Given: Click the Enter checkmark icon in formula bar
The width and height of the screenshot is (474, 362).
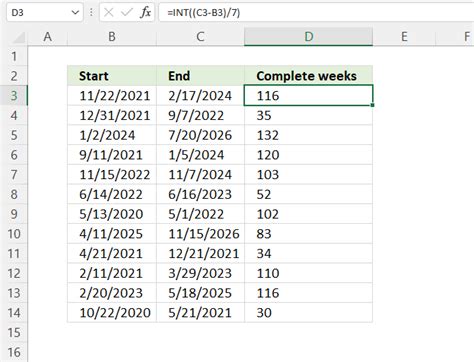Looking at the screenshot, I should tap(127, 13).
